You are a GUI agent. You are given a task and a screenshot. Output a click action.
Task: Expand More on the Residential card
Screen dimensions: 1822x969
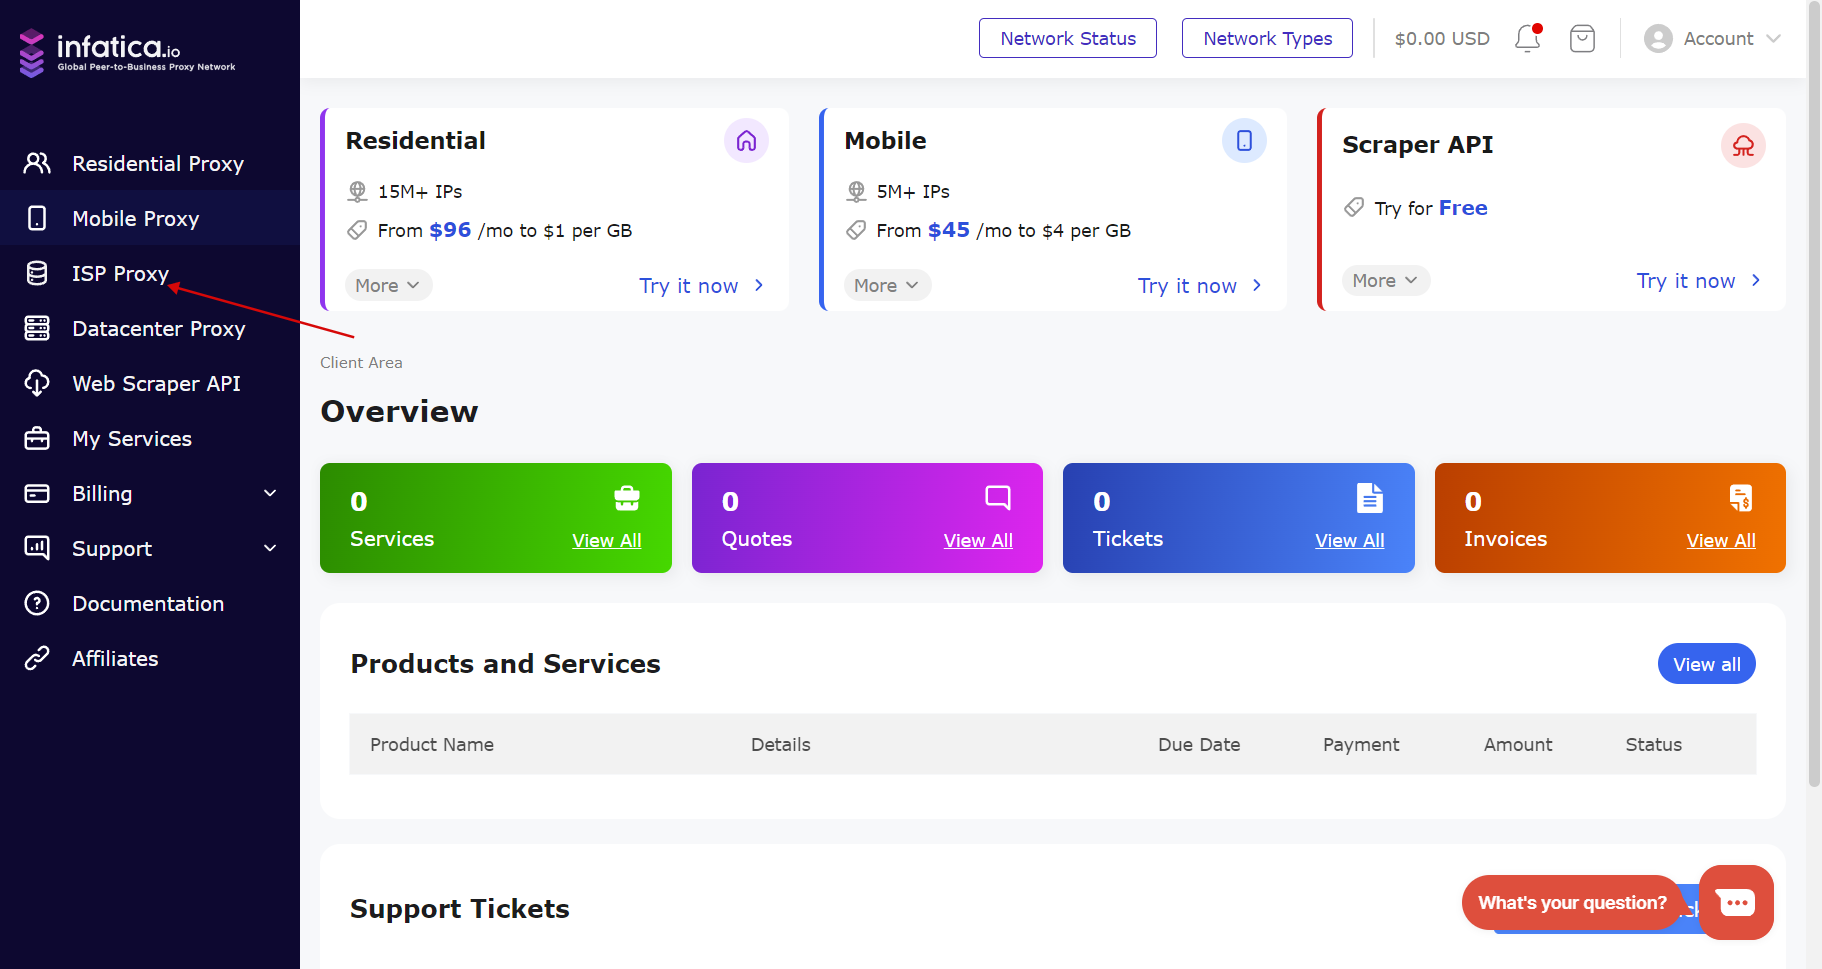click(x=388, y=285)
